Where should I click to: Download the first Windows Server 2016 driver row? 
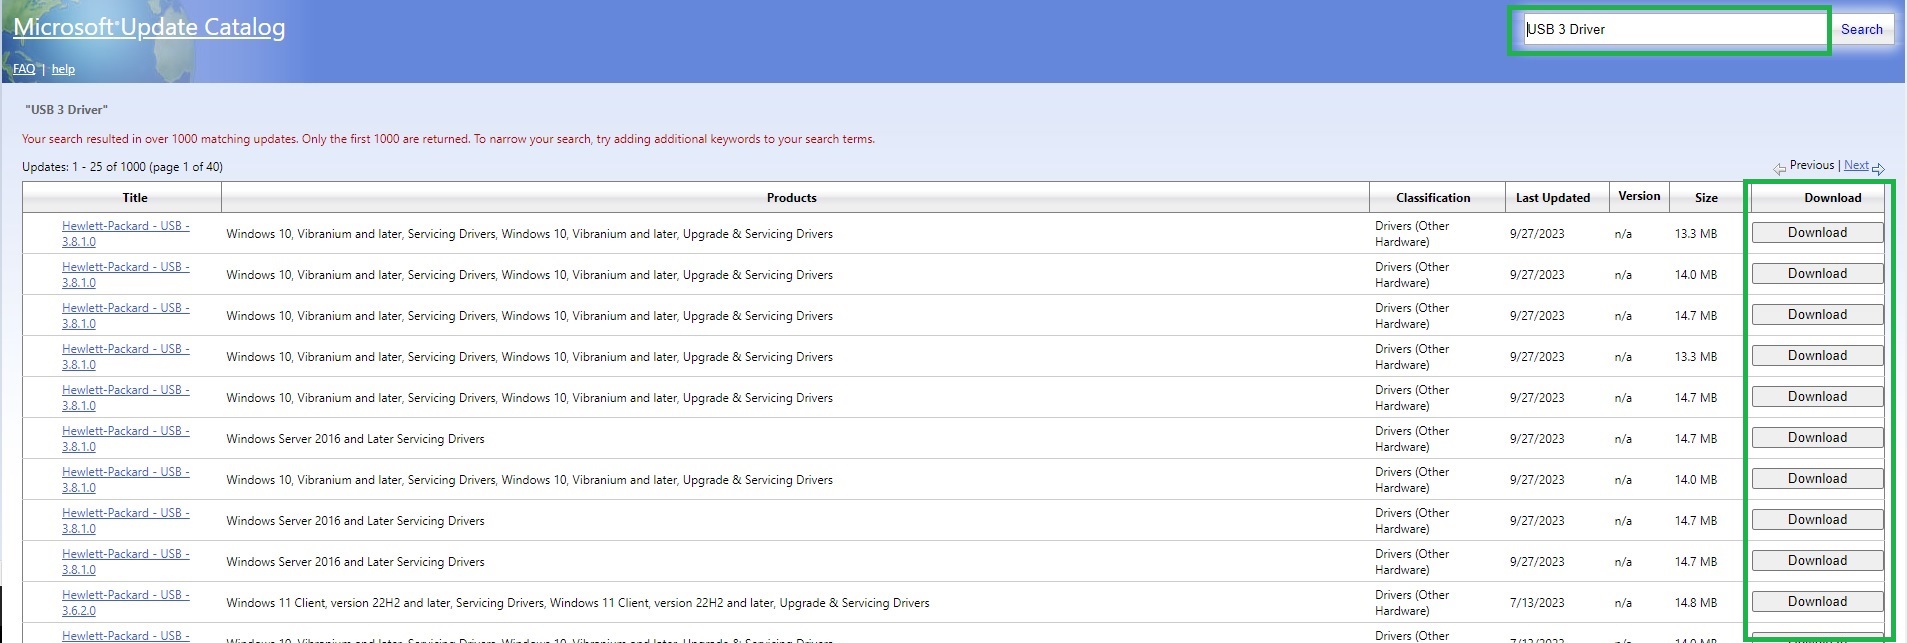1816,438
